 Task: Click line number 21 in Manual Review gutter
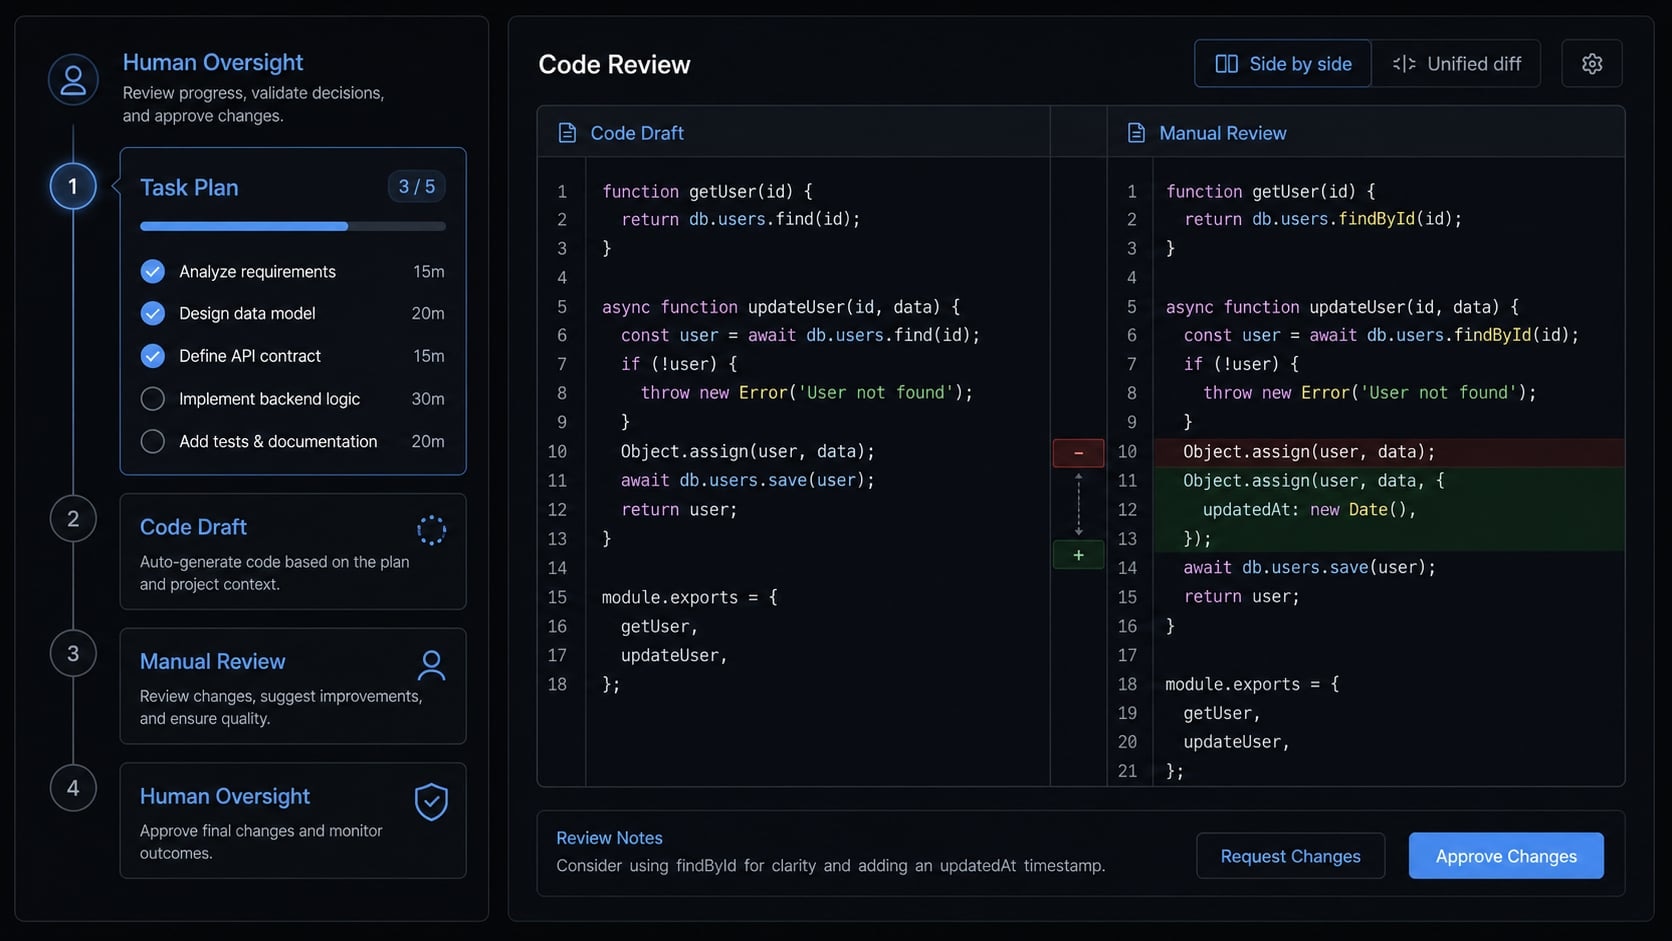(1127, 771)
